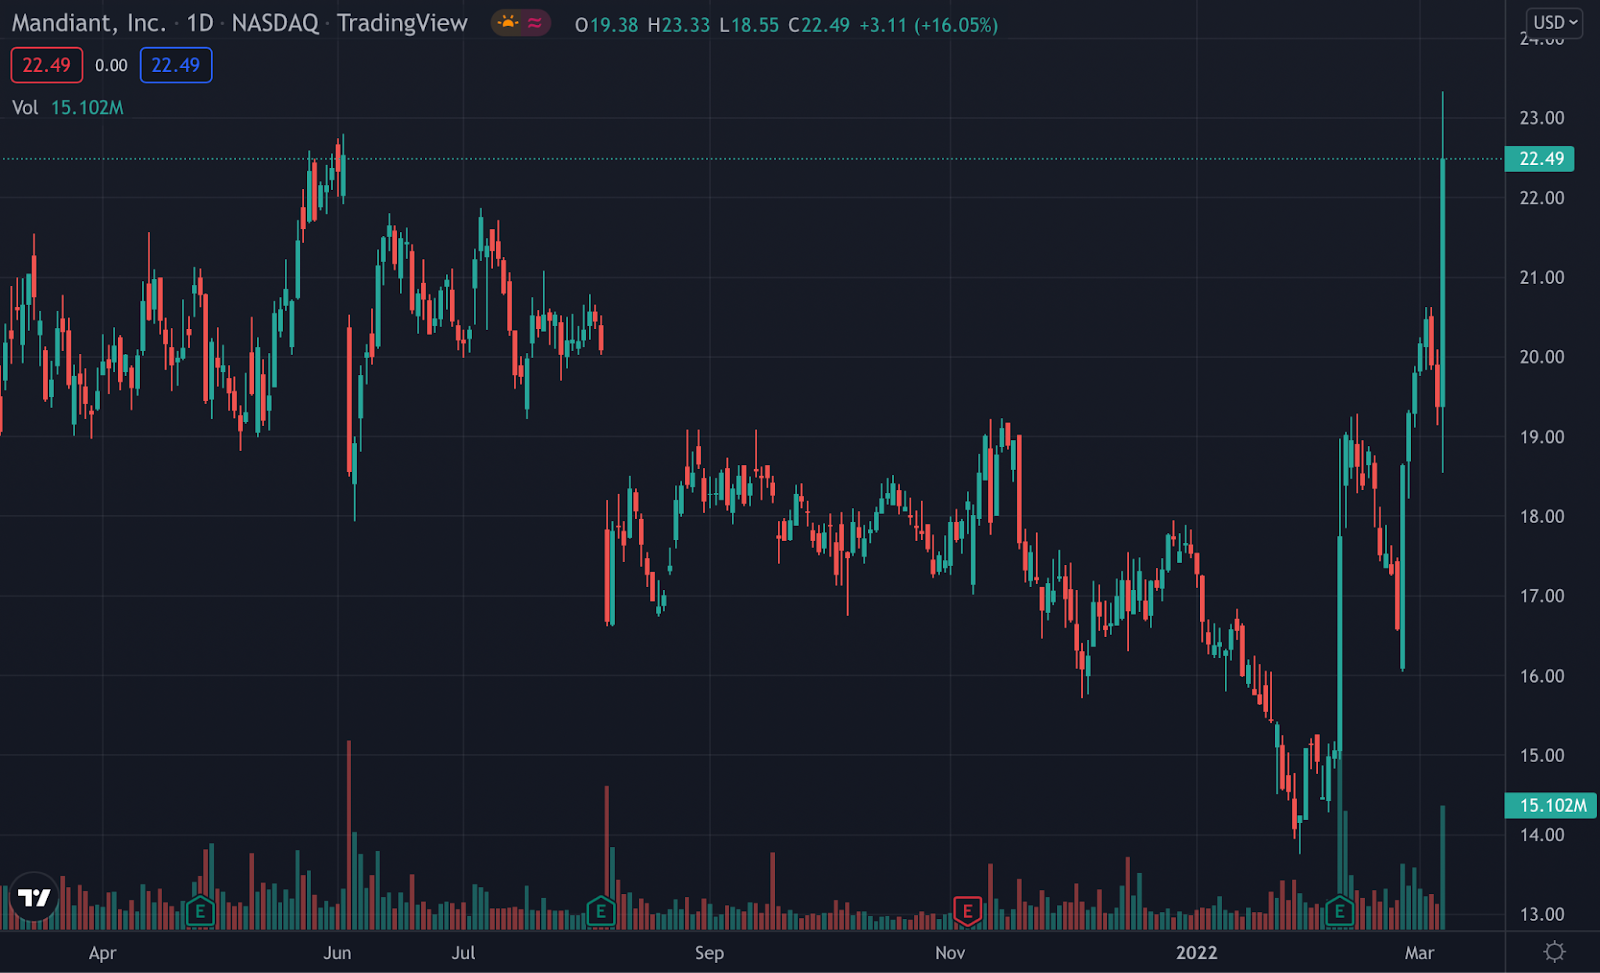The image size is (1600, 973).
Task: Click the 15.00 price axis label
Action: pos(1542,755)
